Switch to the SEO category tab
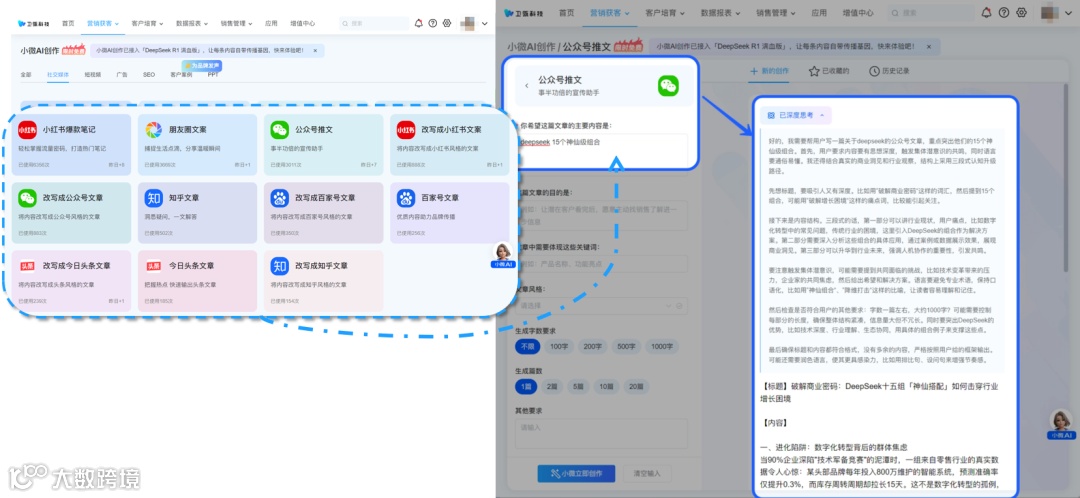Screen dimensions: 1080x498 pos(149,74)
